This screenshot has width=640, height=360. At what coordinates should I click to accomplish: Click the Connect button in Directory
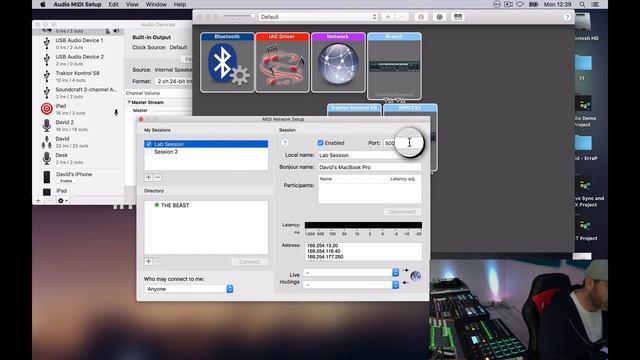249,261
